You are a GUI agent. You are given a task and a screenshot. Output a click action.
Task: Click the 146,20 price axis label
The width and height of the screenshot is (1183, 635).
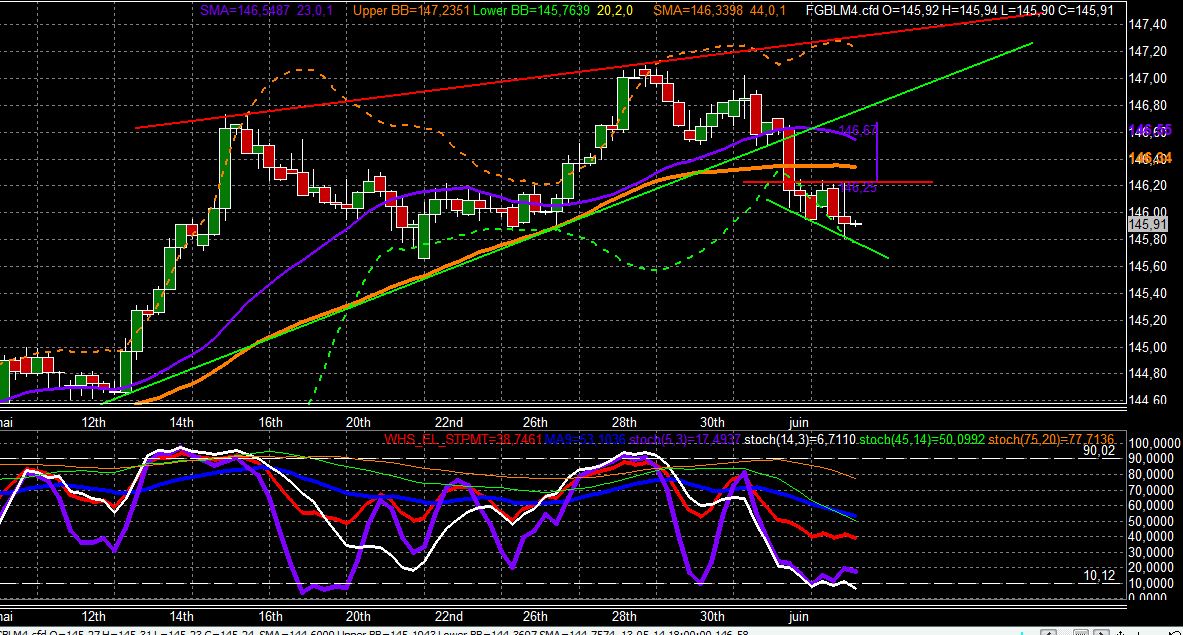coord(1148,186)
